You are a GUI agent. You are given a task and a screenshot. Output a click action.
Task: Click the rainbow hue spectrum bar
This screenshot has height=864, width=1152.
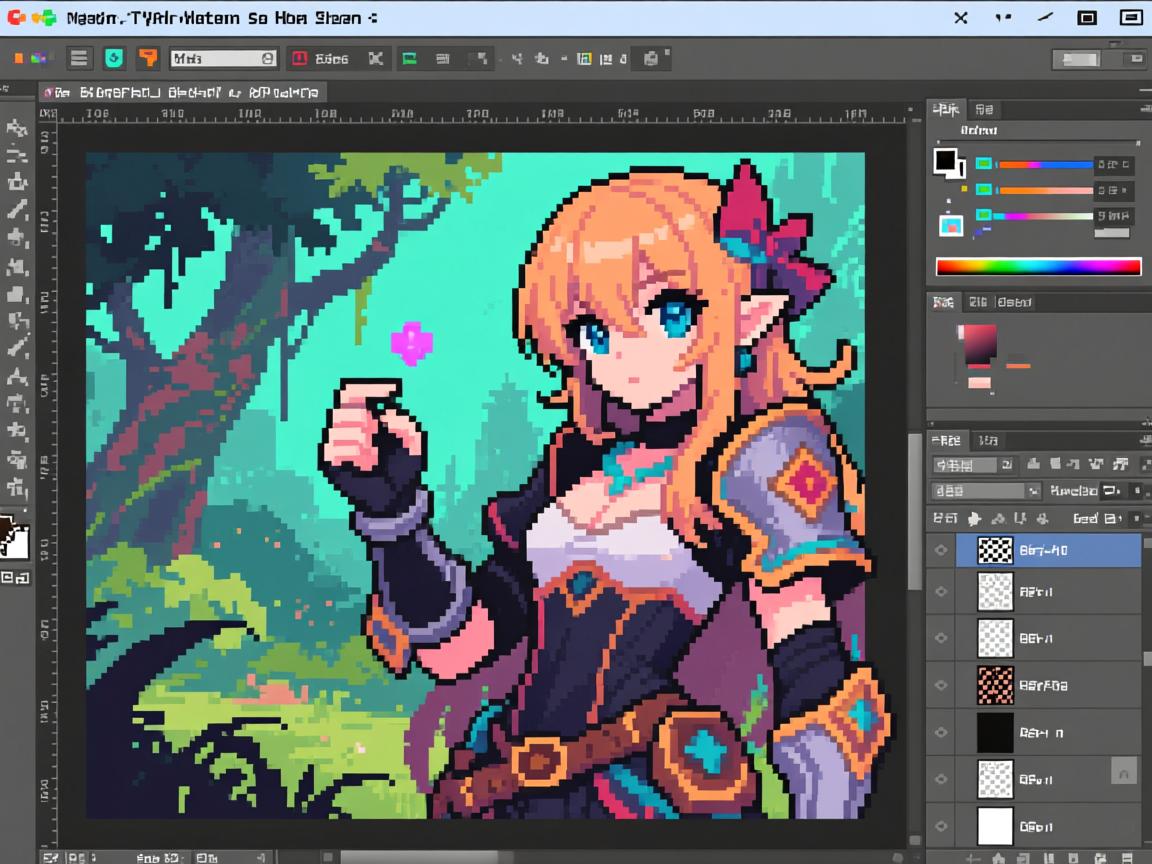(1038, 266)
